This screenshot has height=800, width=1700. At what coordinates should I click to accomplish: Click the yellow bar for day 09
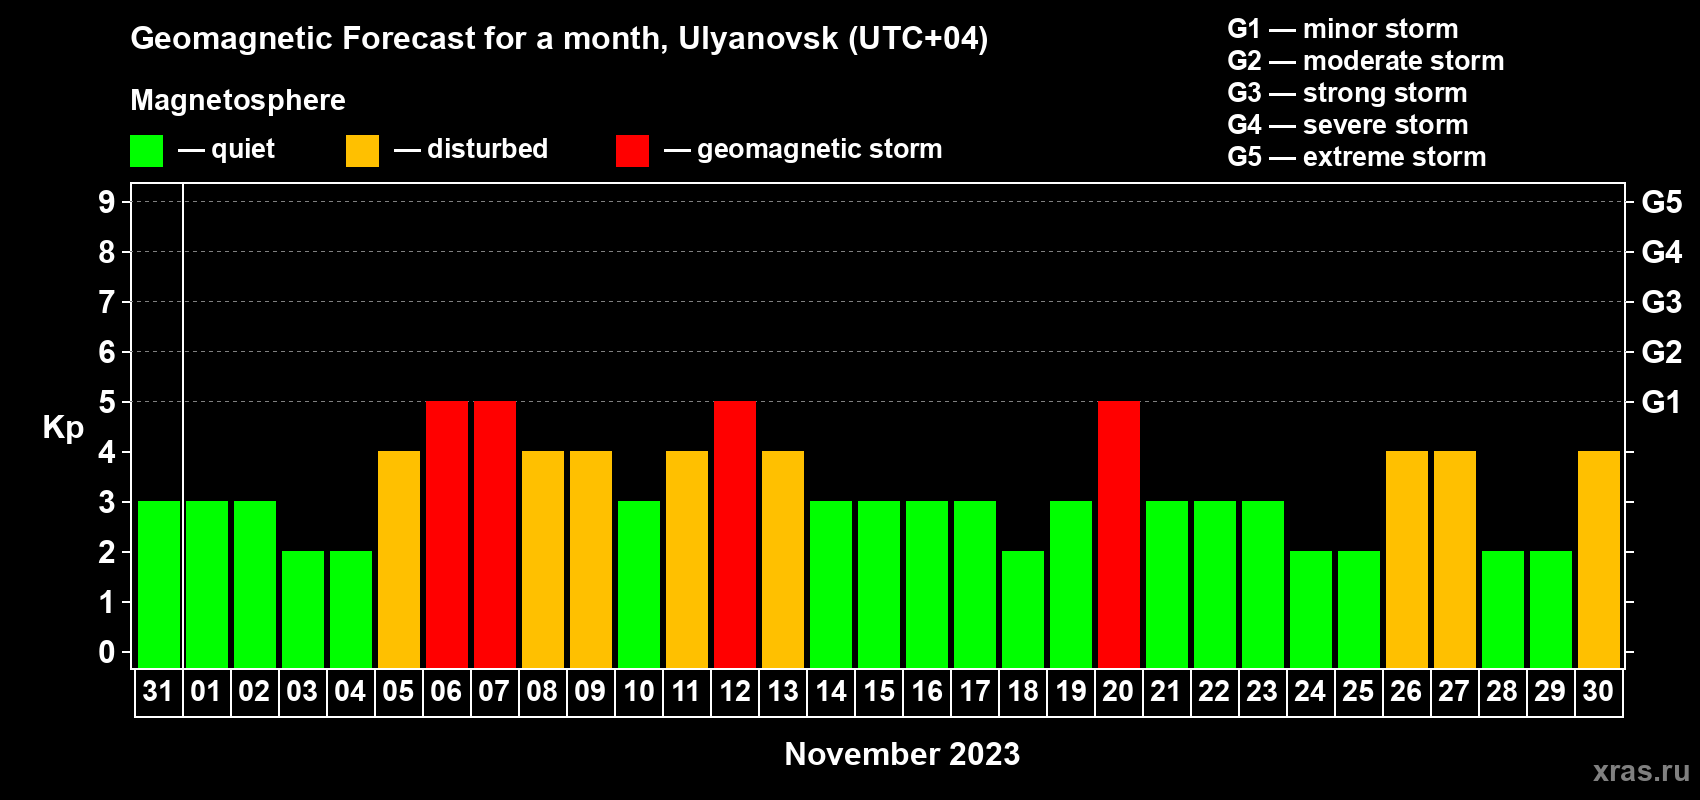click(x=591, y=559)
